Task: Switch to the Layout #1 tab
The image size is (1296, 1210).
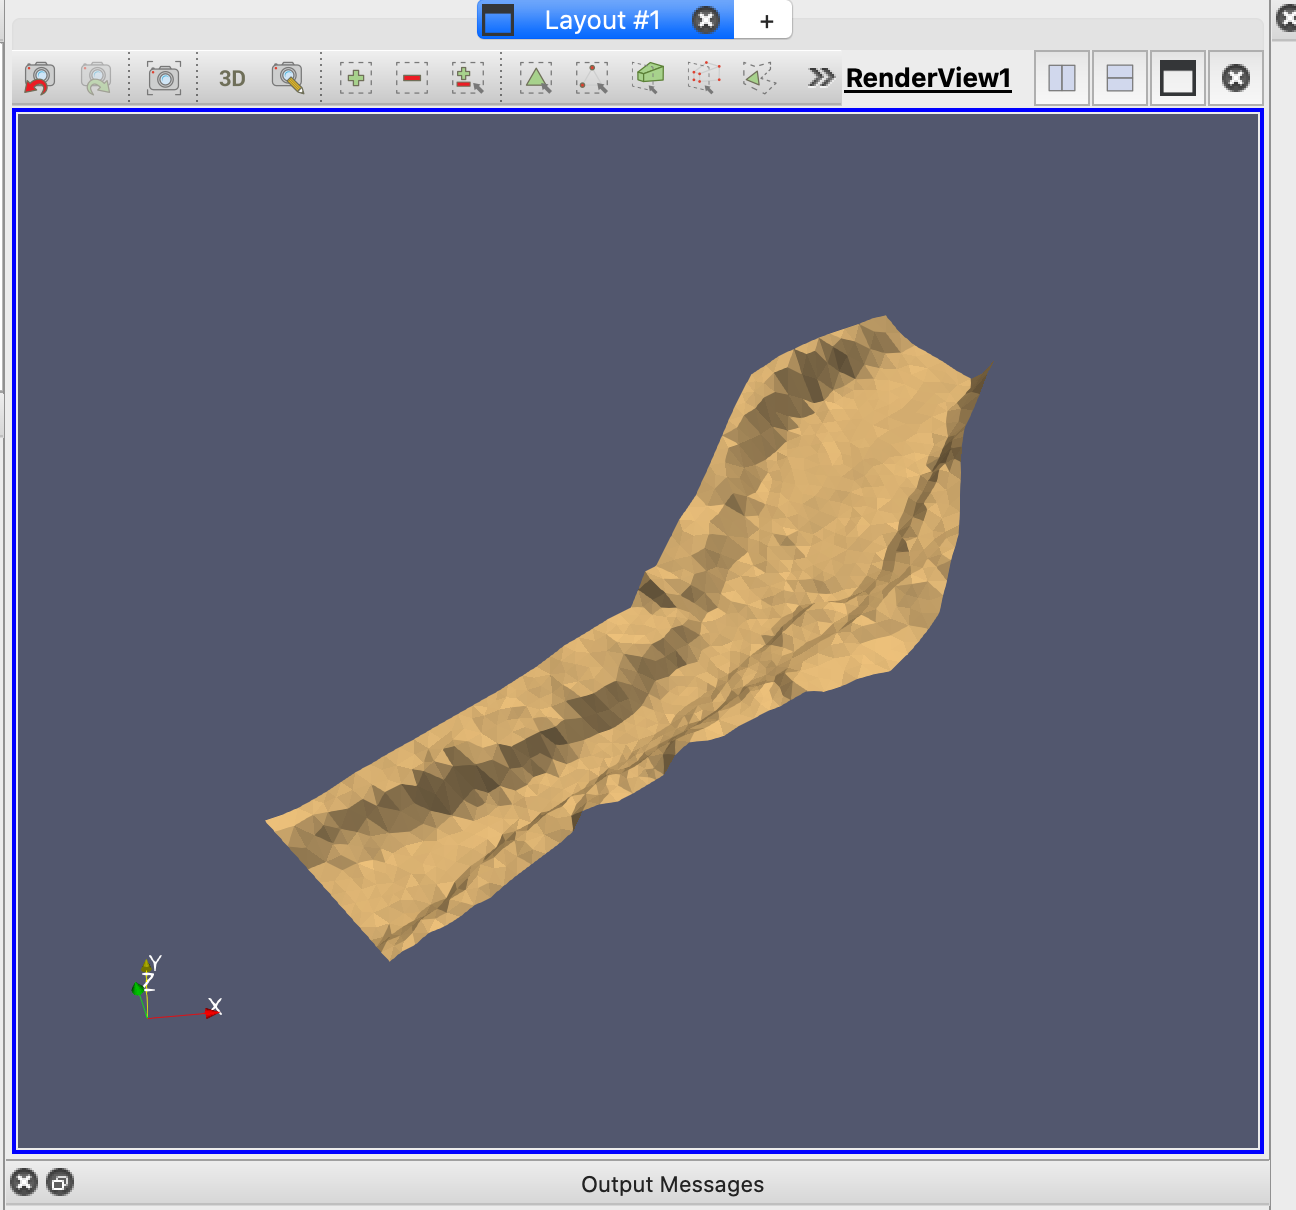Action: click(602, 20)
